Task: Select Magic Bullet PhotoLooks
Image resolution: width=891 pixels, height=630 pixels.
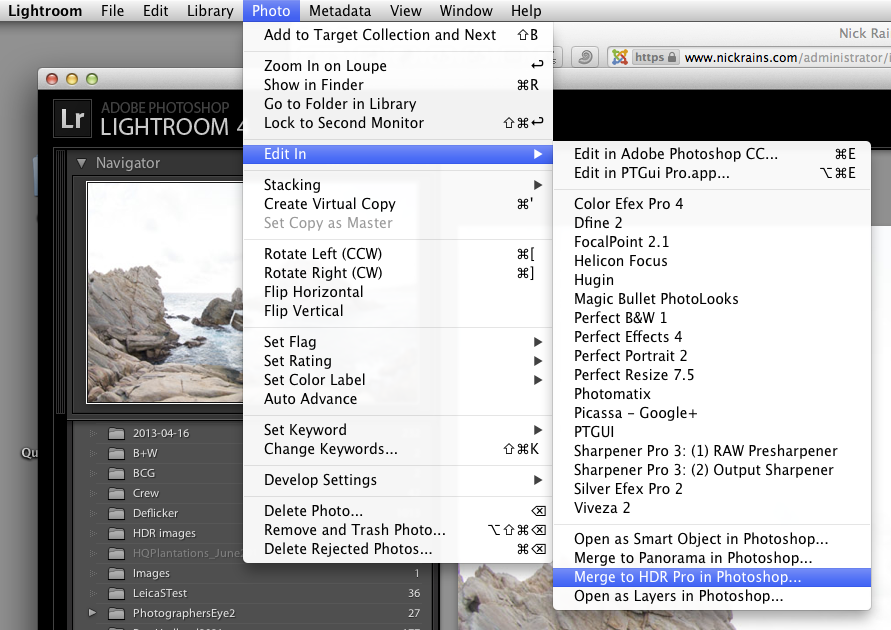Action: 712,299
